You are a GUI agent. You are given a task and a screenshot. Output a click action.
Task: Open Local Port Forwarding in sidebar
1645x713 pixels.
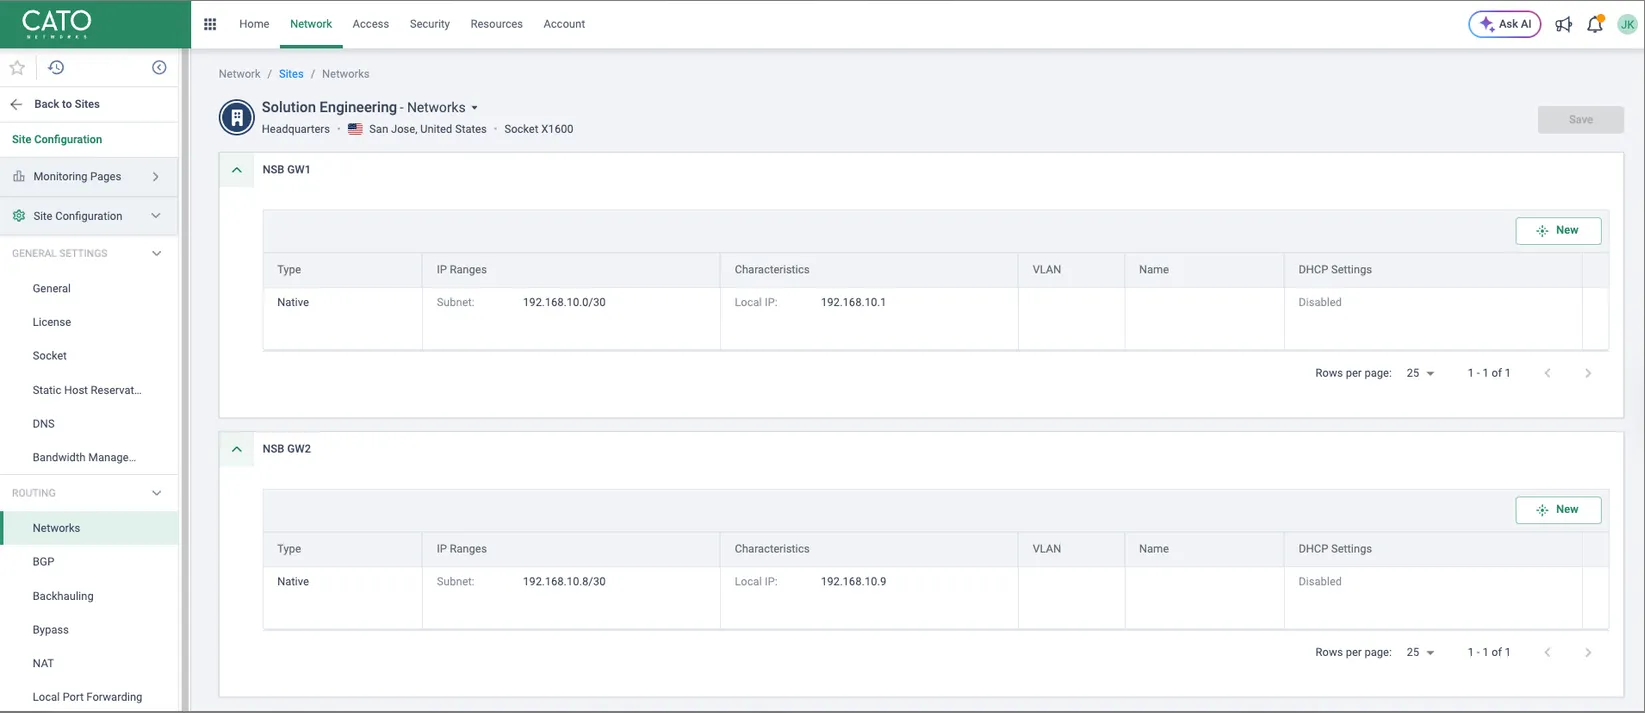coord(87,697)
